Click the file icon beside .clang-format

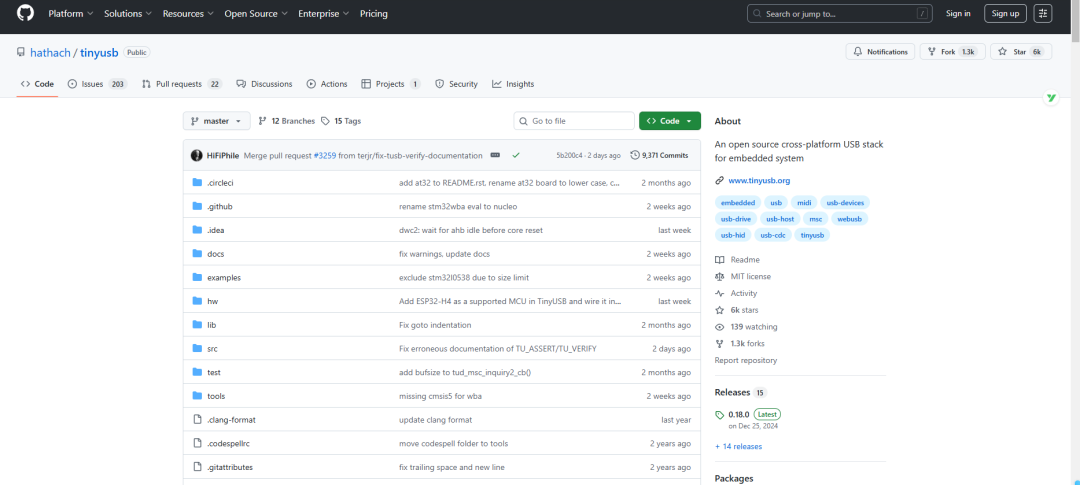[x=197, y=420]
